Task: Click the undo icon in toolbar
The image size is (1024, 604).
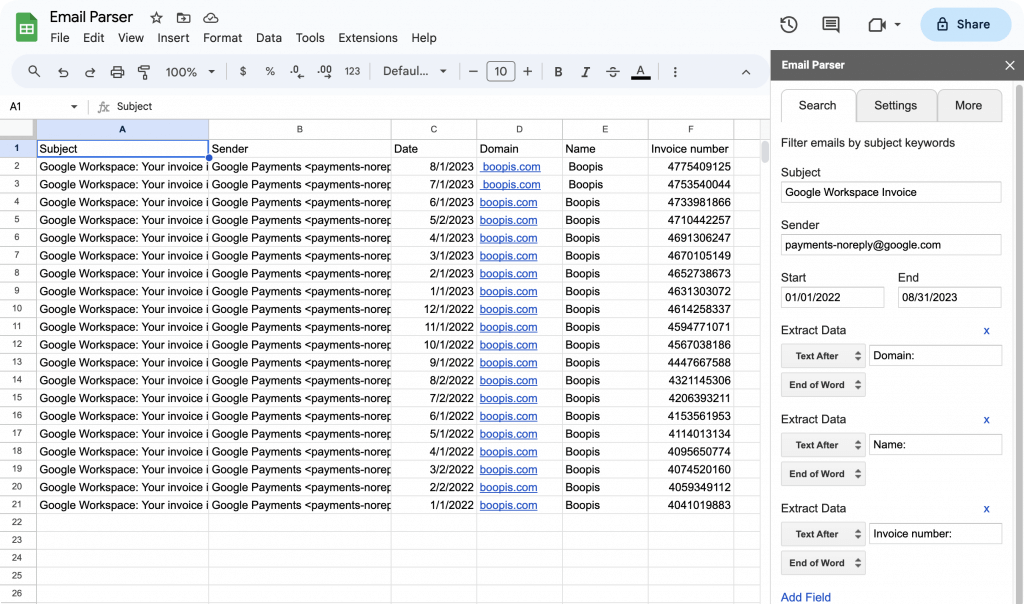Action: coord(63,72)
